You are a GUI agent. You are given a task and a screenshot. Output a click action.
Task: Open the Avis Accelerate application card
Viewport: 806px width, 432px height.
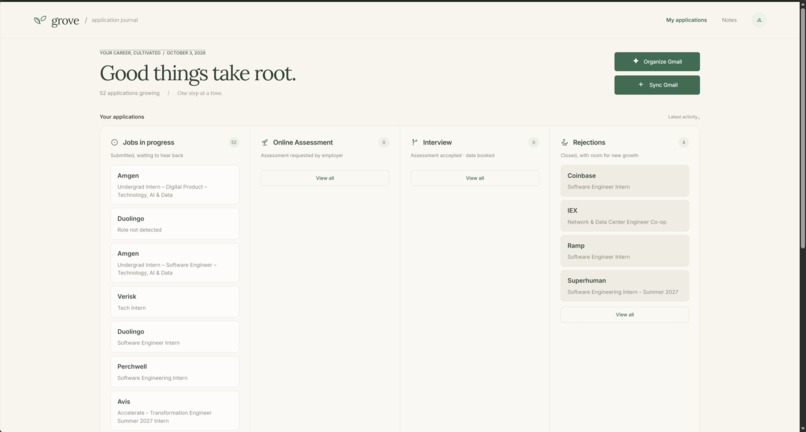point(175,411)
